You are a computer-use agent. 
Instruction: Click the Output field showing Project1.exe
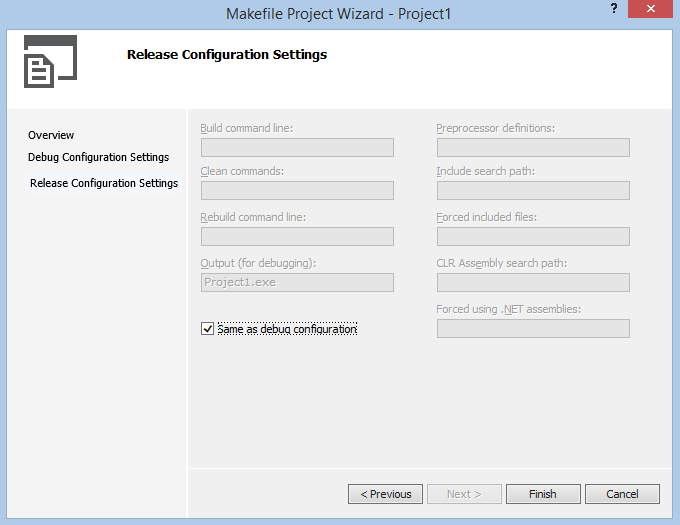point(297,283)
